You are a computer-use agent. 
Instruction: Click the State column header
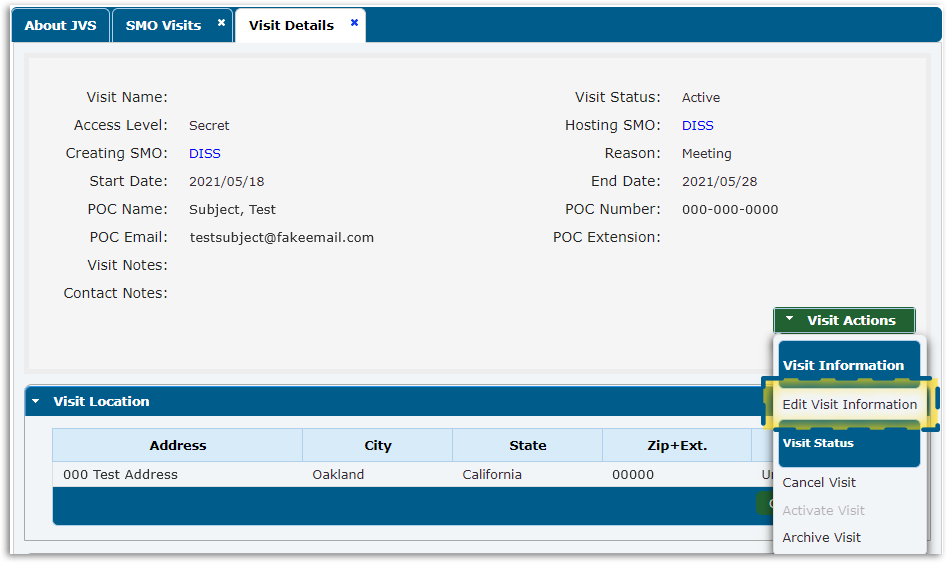(527, 445)
